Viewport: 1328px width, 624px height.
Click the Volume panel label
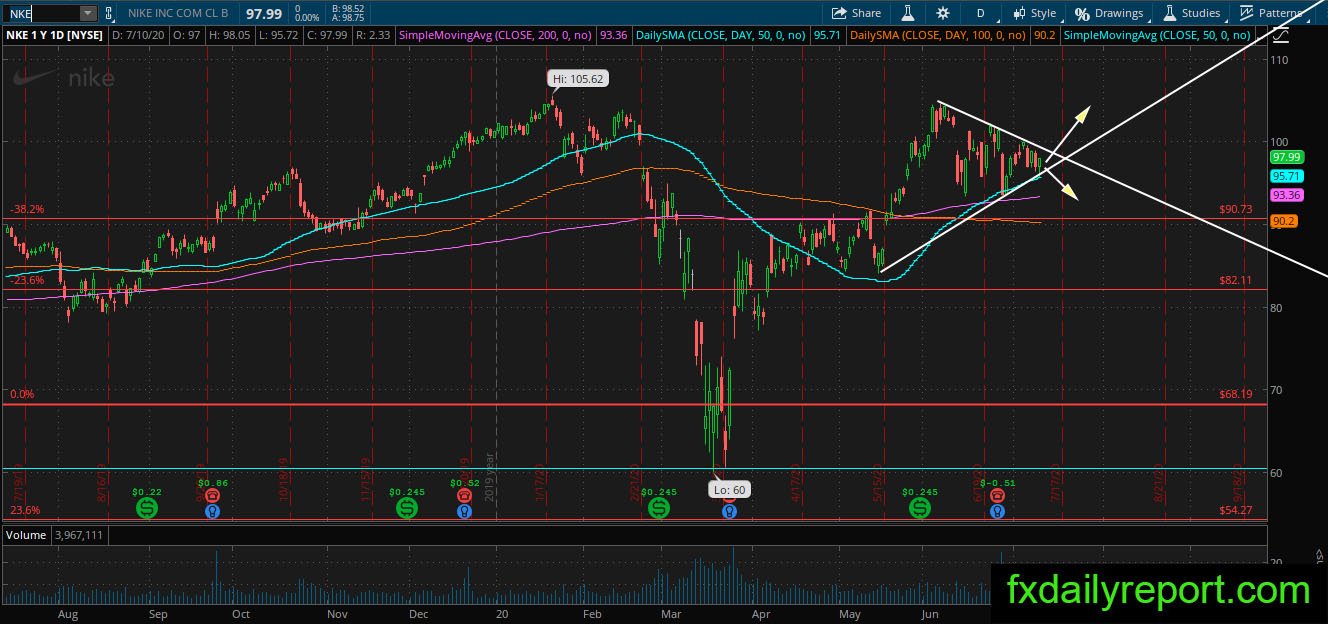coord(26,535)
